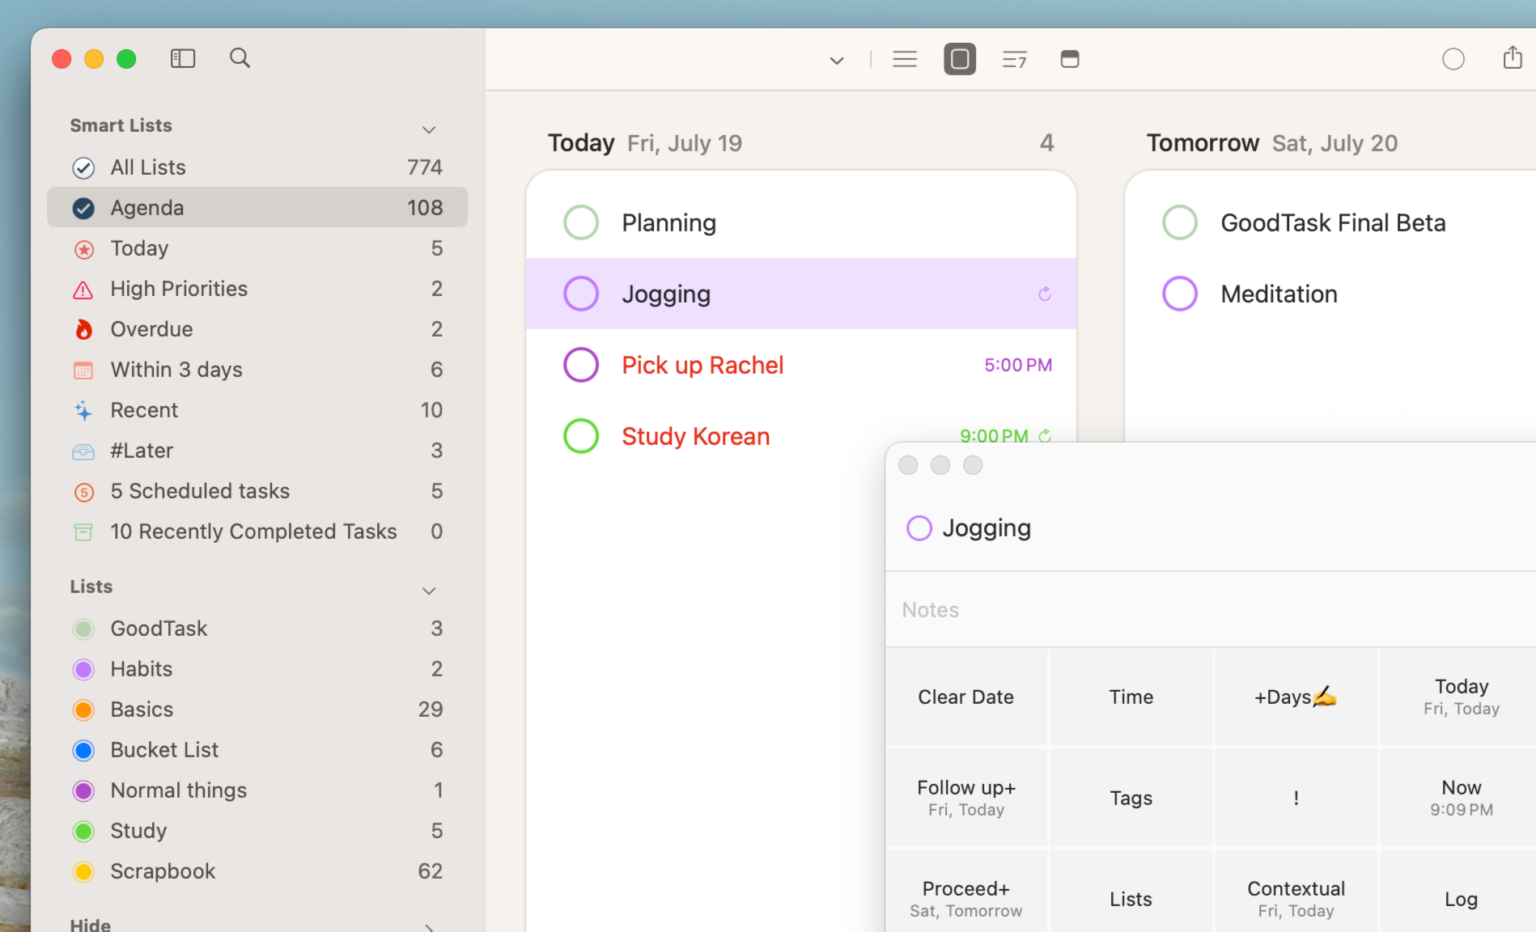The width and height of the screenshot is (1536, 932).
Task: Toggle the sidebar visibility icon
Action: click(x=183, y=58)
